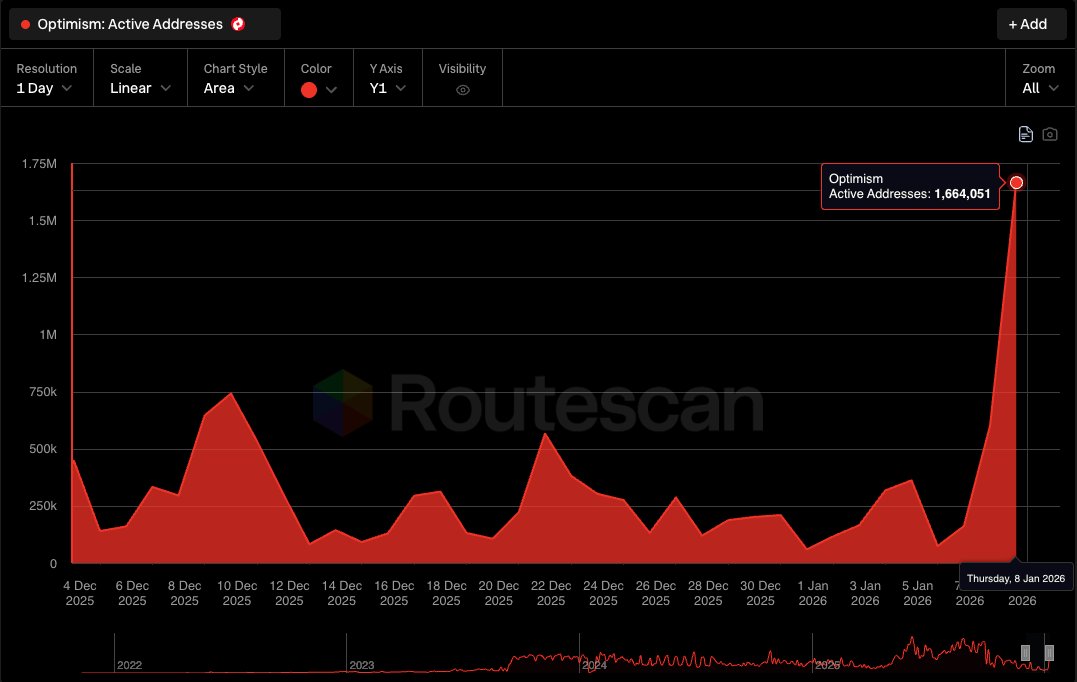Select the Optimism: Active Addresses series chip

click(x=145, y=24)
